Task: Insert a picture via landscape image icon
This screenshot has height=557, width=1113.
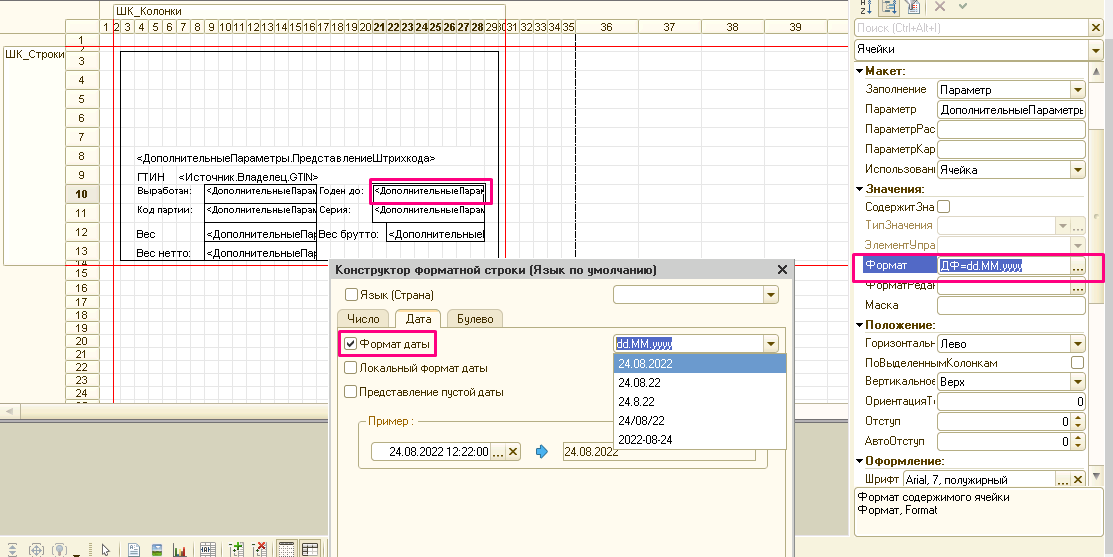Action: [x=157, y=549]
